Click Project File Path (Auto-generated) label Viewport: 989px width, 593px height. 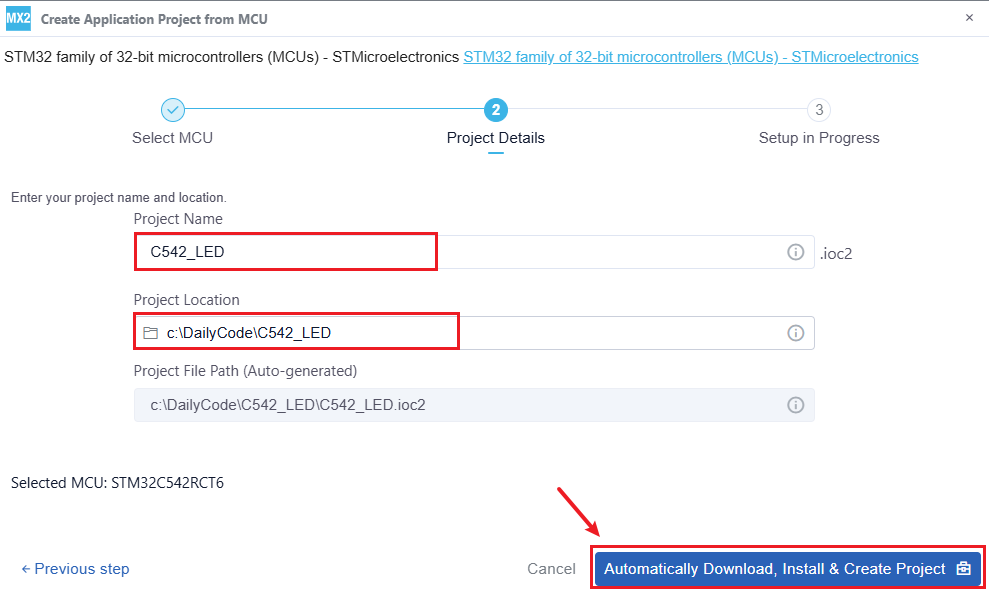(245, 371)
